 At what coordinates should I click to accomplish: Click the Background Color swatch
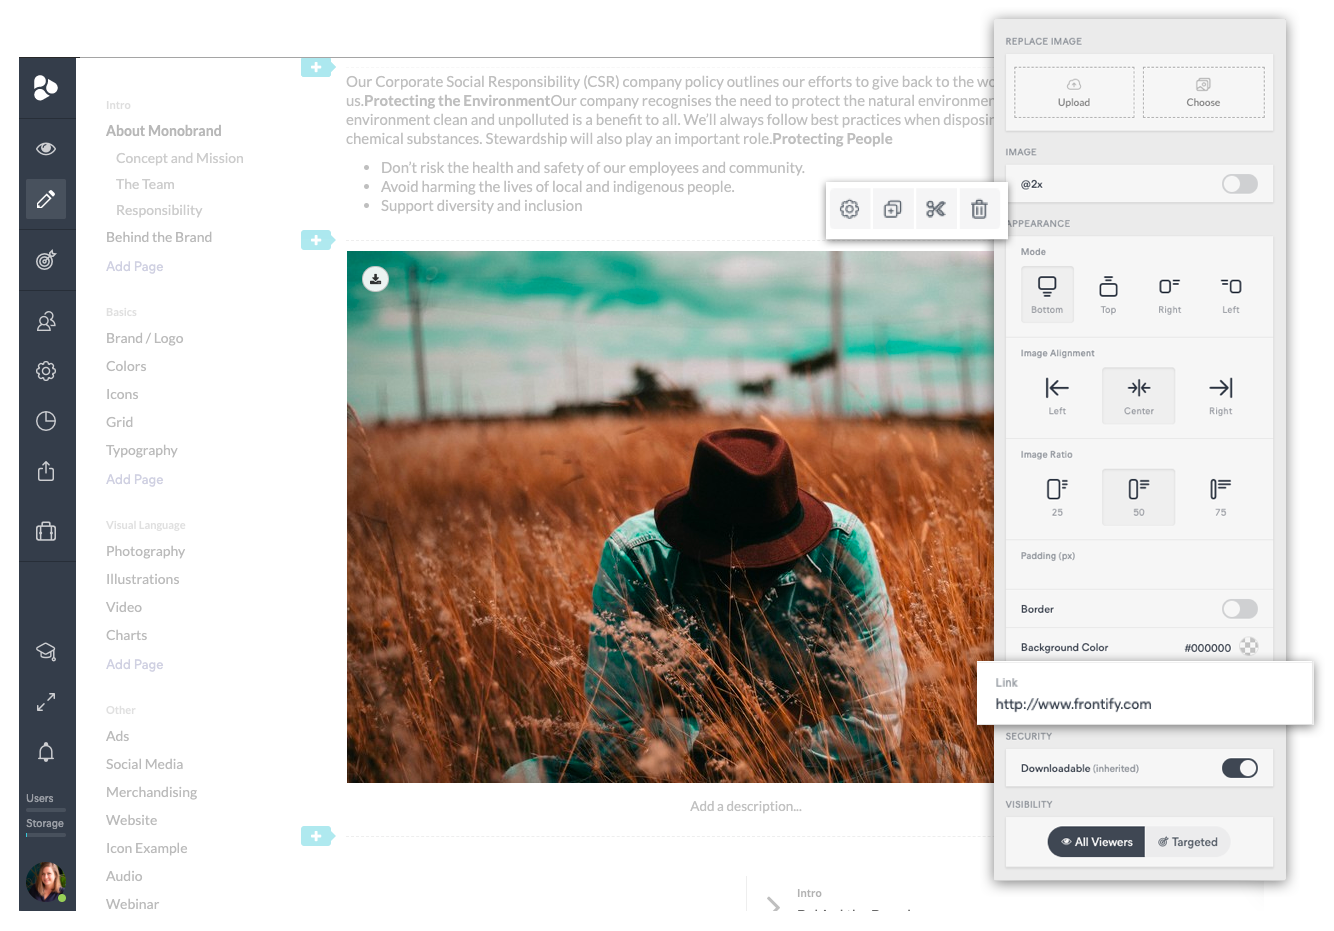[1249, 647]
